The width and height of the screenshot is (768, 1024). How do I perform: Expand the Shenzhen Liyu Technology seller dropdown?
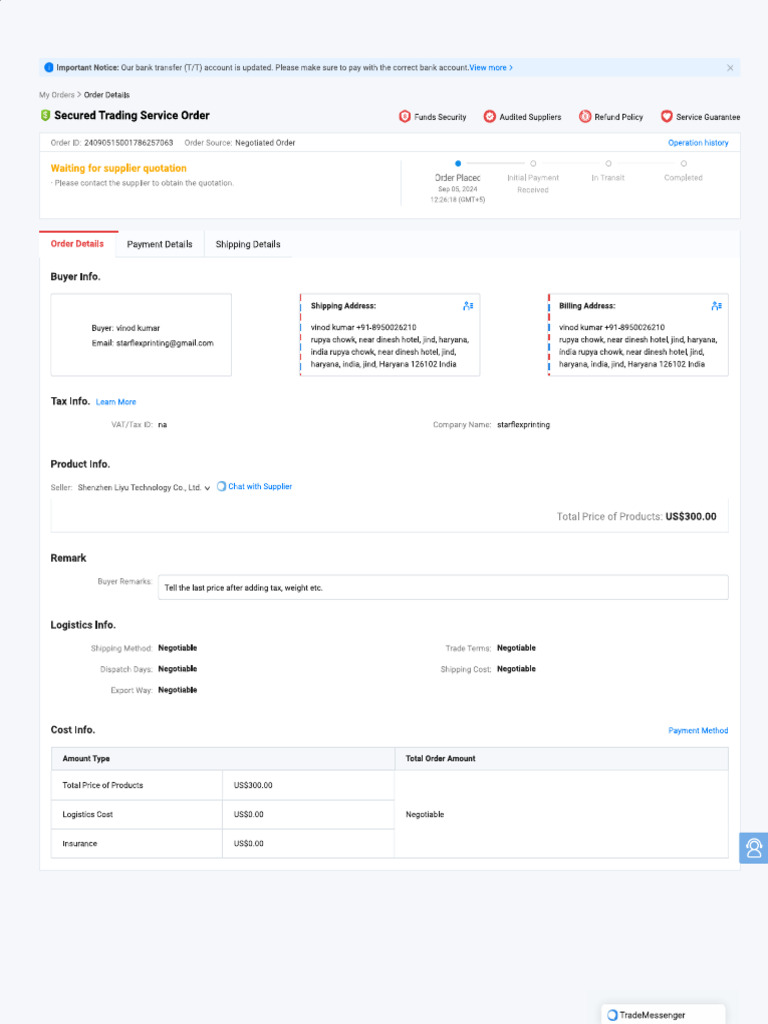[x=207, y=488]
